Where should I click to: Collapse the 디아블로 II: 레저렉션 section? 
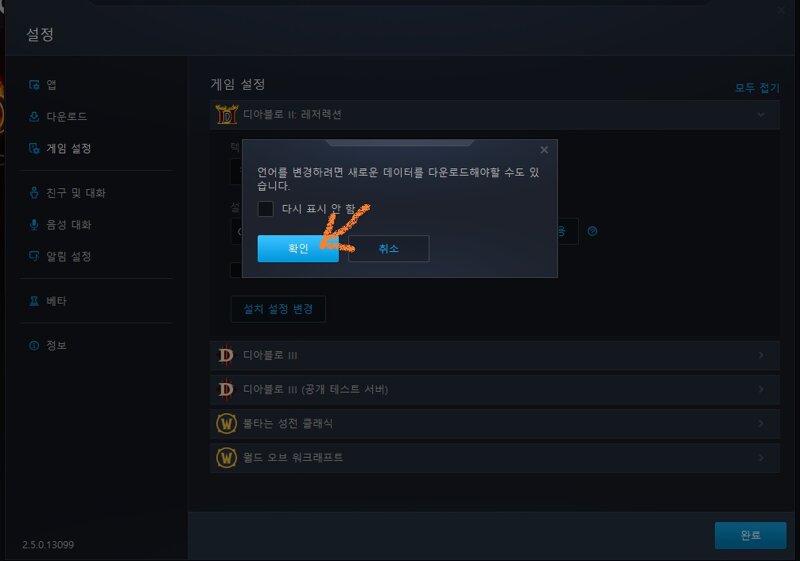[x=761, y=115]
